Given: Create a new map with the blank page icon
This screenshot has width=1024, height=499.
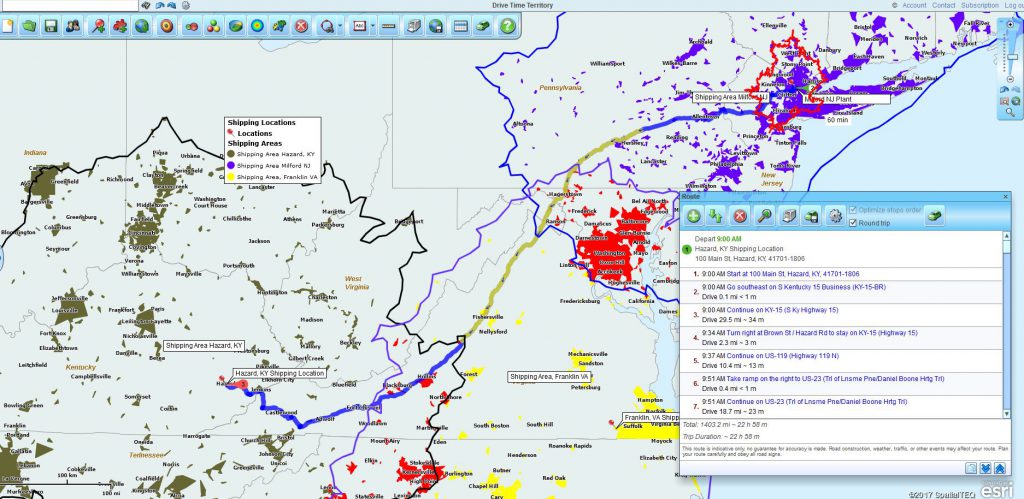Looking at the screenshot, I should click(x=7, y=26).
